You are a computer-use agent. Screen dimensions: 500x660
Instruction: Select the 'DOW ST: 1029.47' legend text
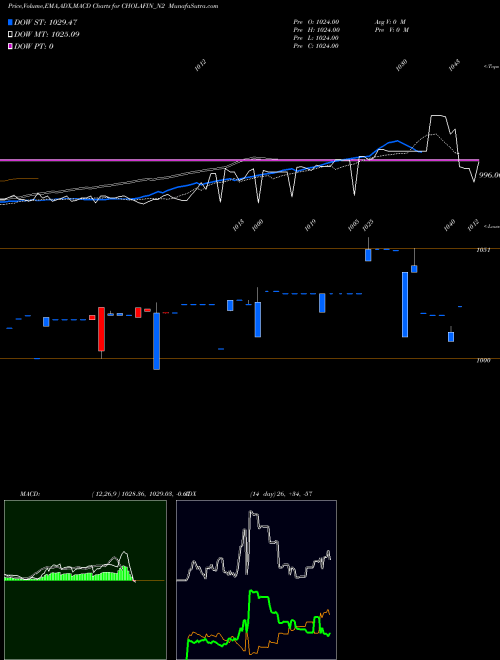(x=45, y=22)
